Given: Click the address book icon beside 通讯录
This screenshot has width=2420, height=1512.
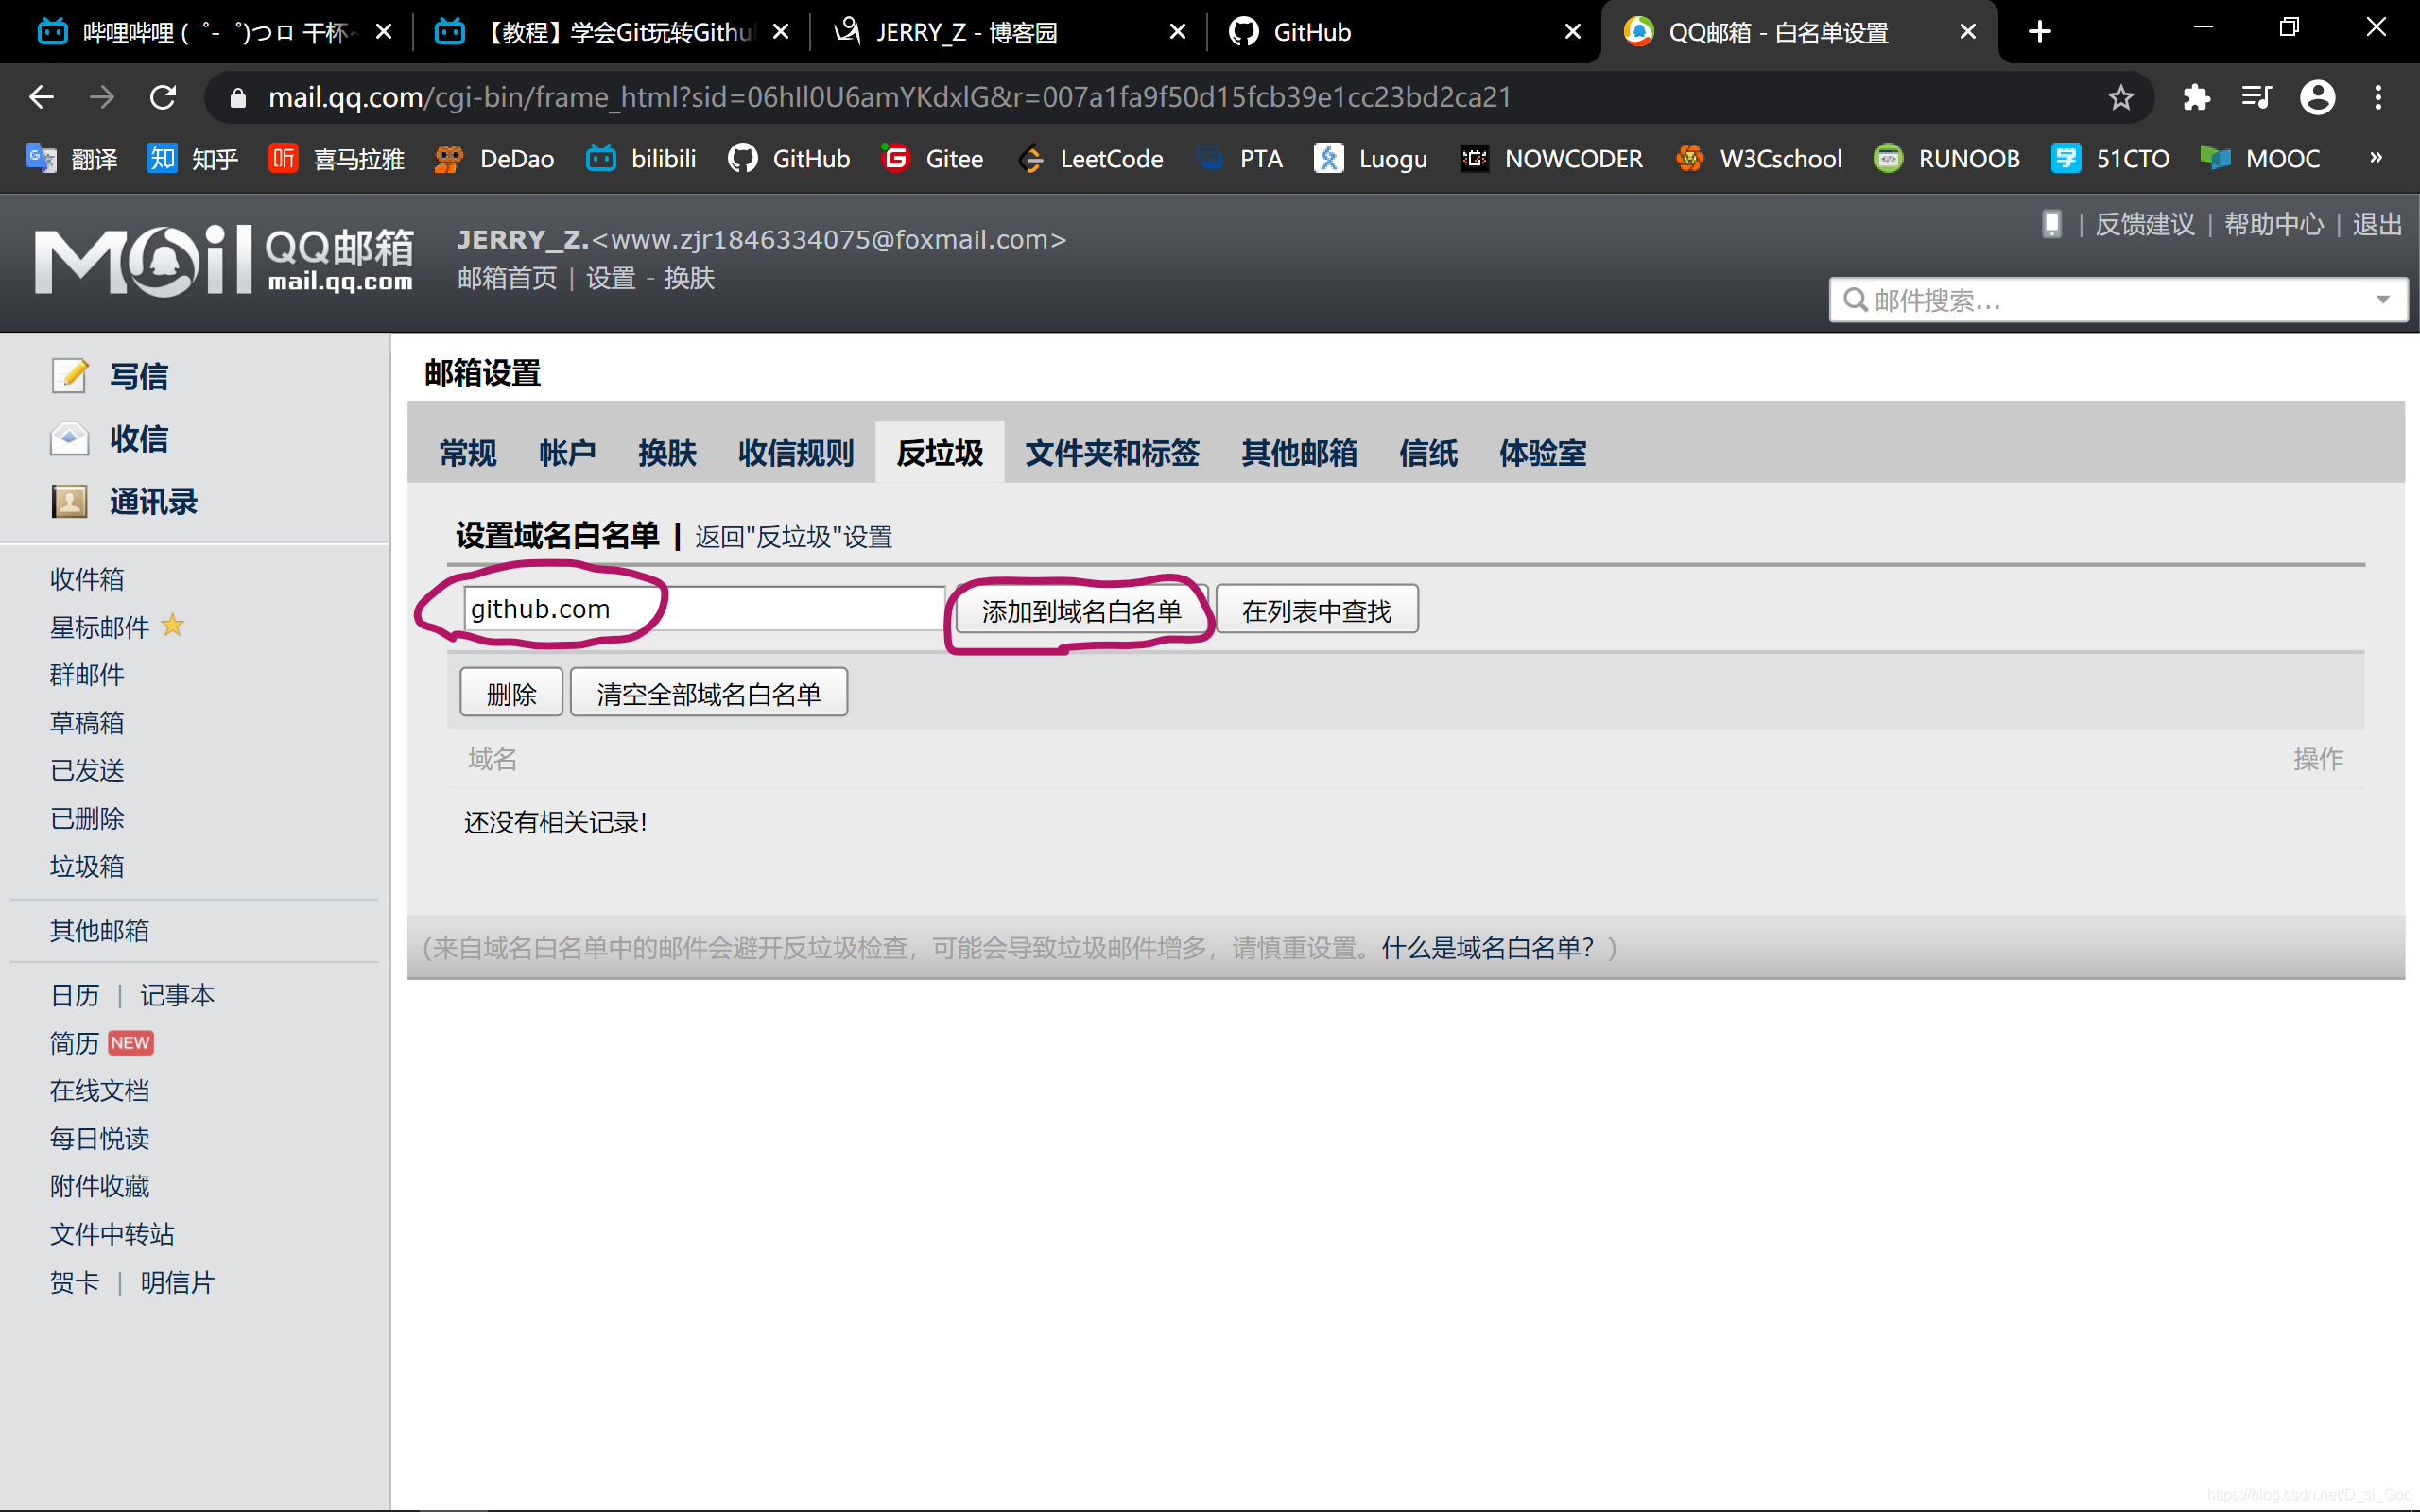Looking at the screenshot, I should pos(70,501).
